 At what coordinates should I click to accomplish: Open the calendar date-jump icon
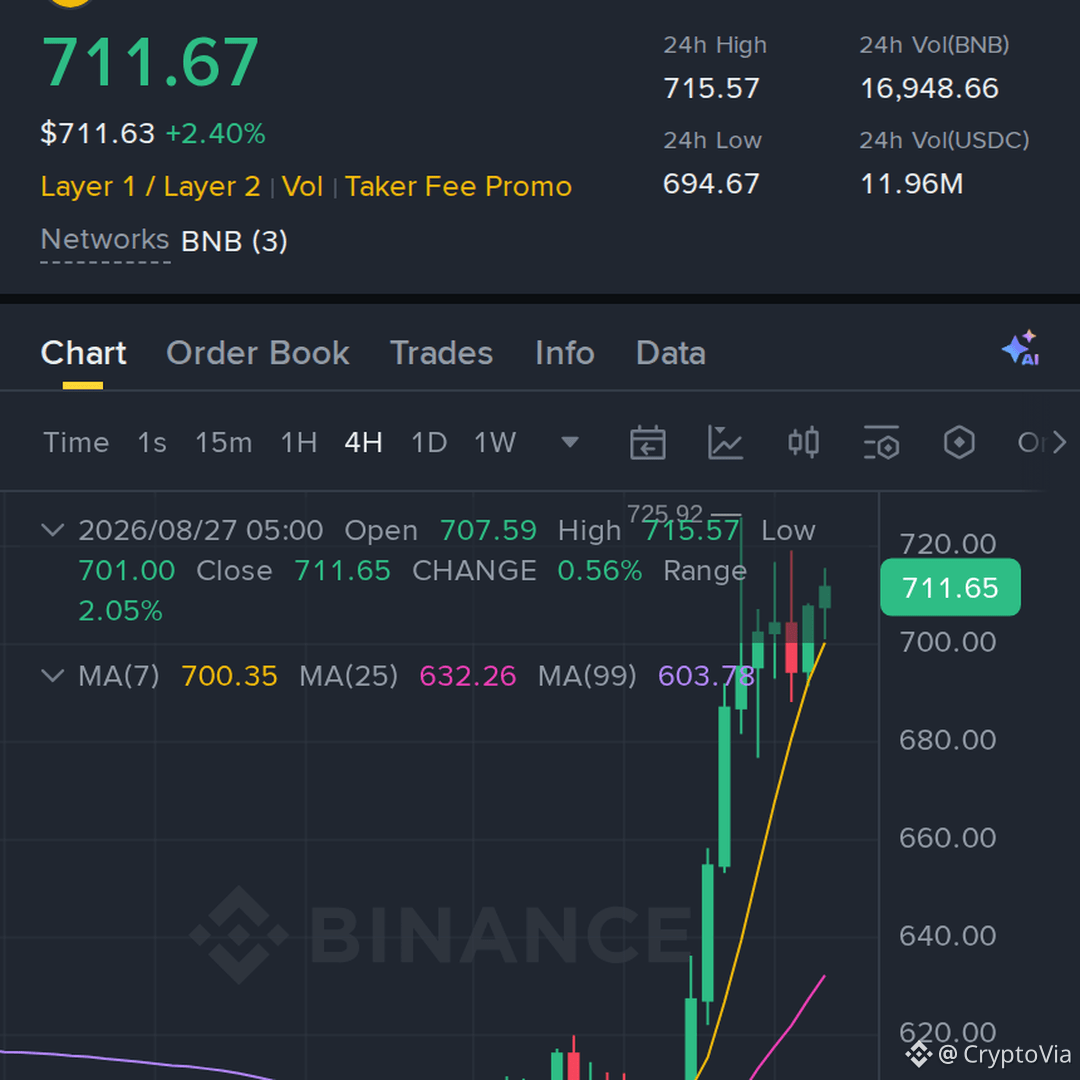[647, 442]
